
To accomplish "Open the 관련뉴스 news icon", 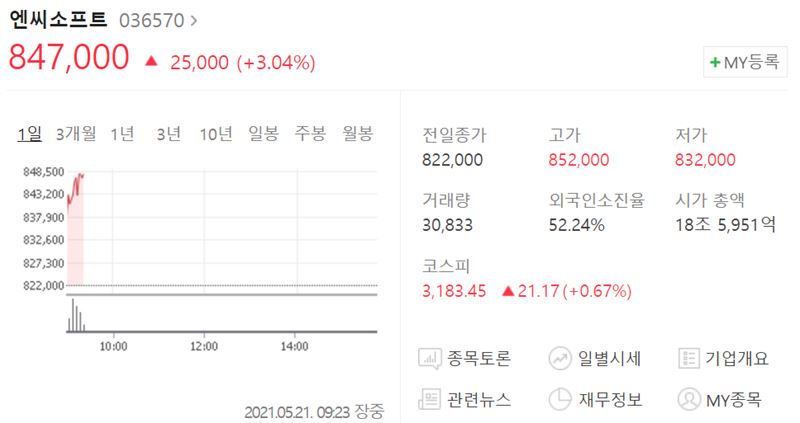I will 430,399.
